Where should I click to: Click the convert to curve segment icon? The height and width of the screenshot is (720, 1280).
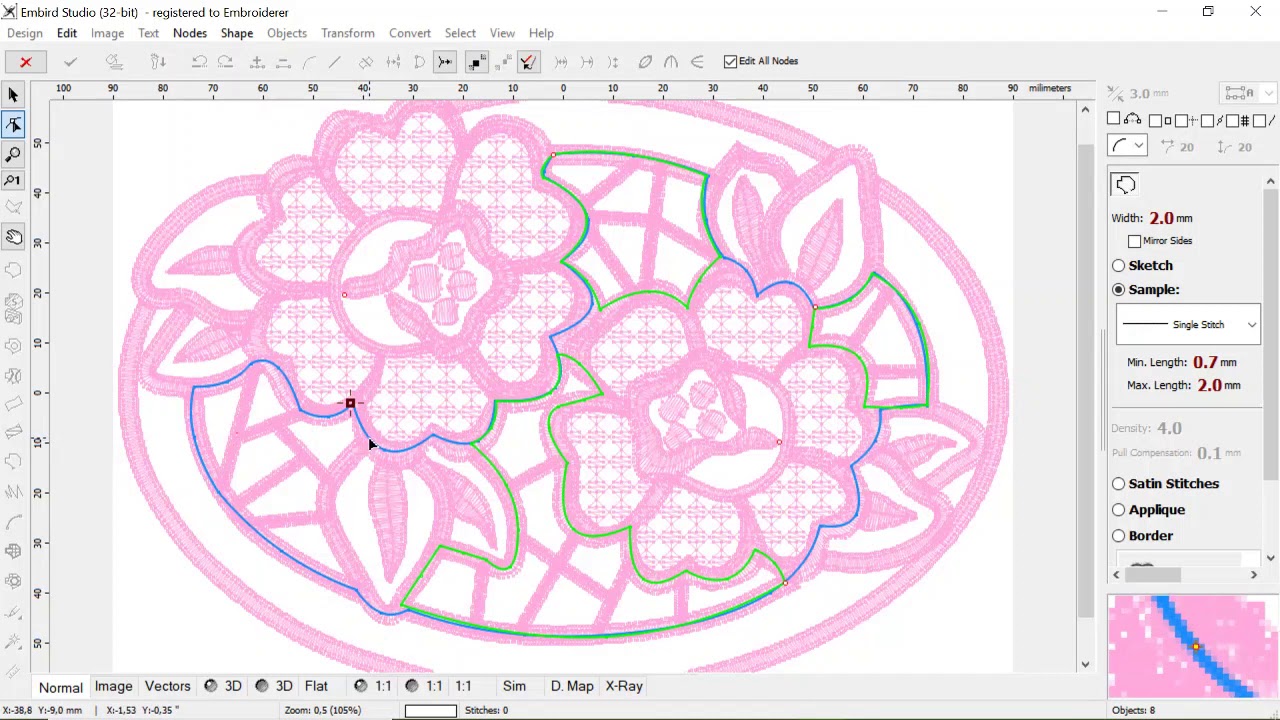click(309, 62)
